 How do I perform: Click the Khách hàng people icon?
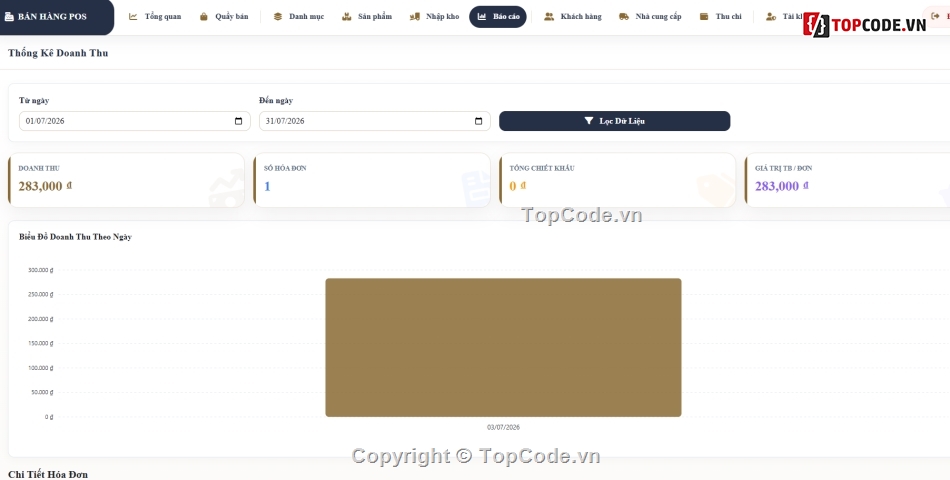point(549,16)
